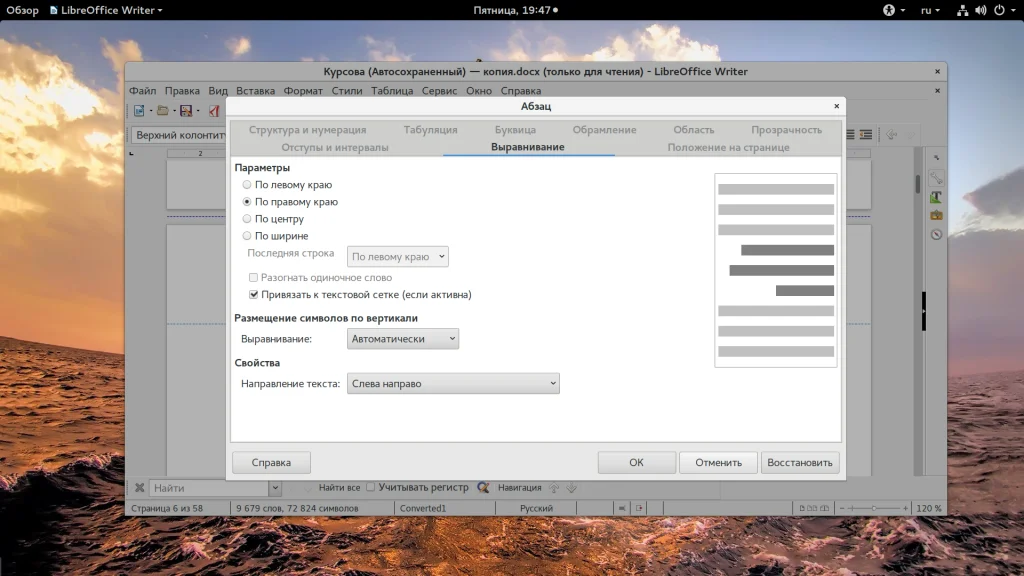
Task: Click the zoom slider in status bar
Action: point(875,508)
